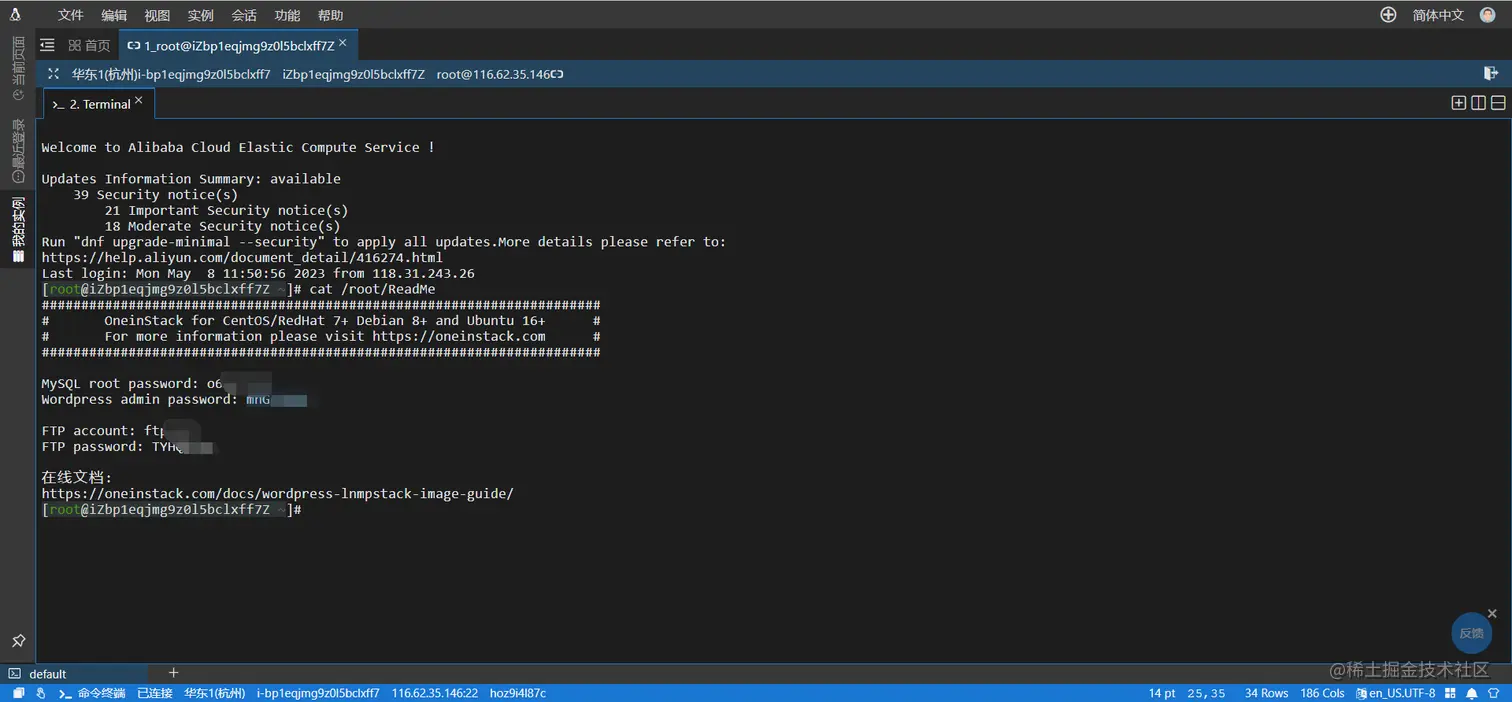The image size is (1512, 702).
Task: Open notifications bell icon
Action: point(1472,693)
